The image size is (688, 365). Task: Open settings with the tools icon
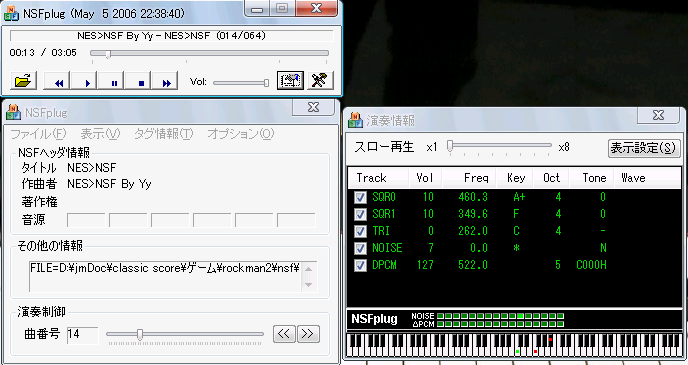320,81
